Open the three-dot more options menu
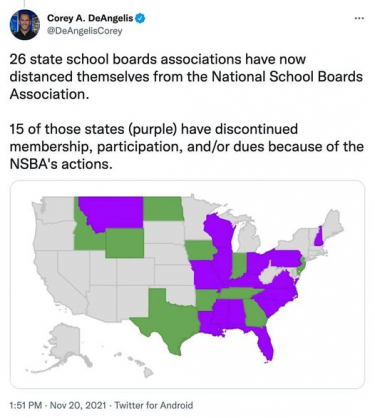 point(359,19)
